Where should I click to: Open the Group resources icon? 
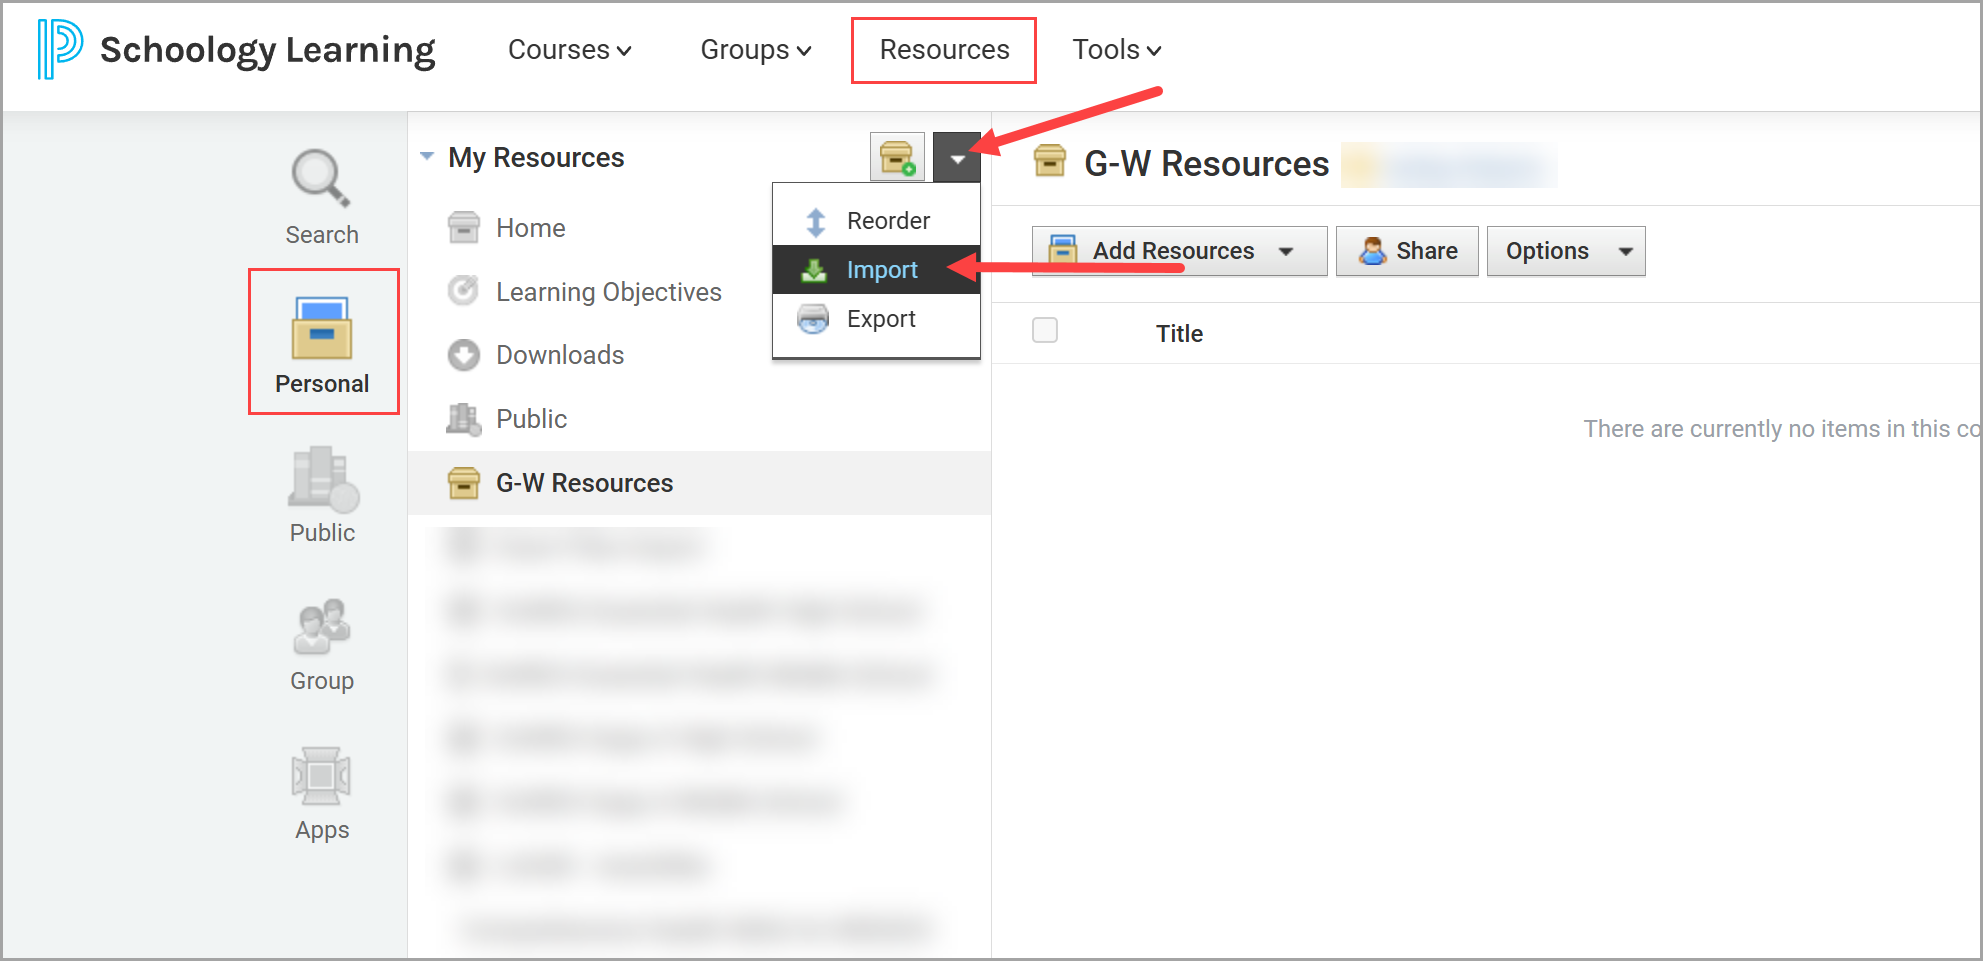coord(322,627)
